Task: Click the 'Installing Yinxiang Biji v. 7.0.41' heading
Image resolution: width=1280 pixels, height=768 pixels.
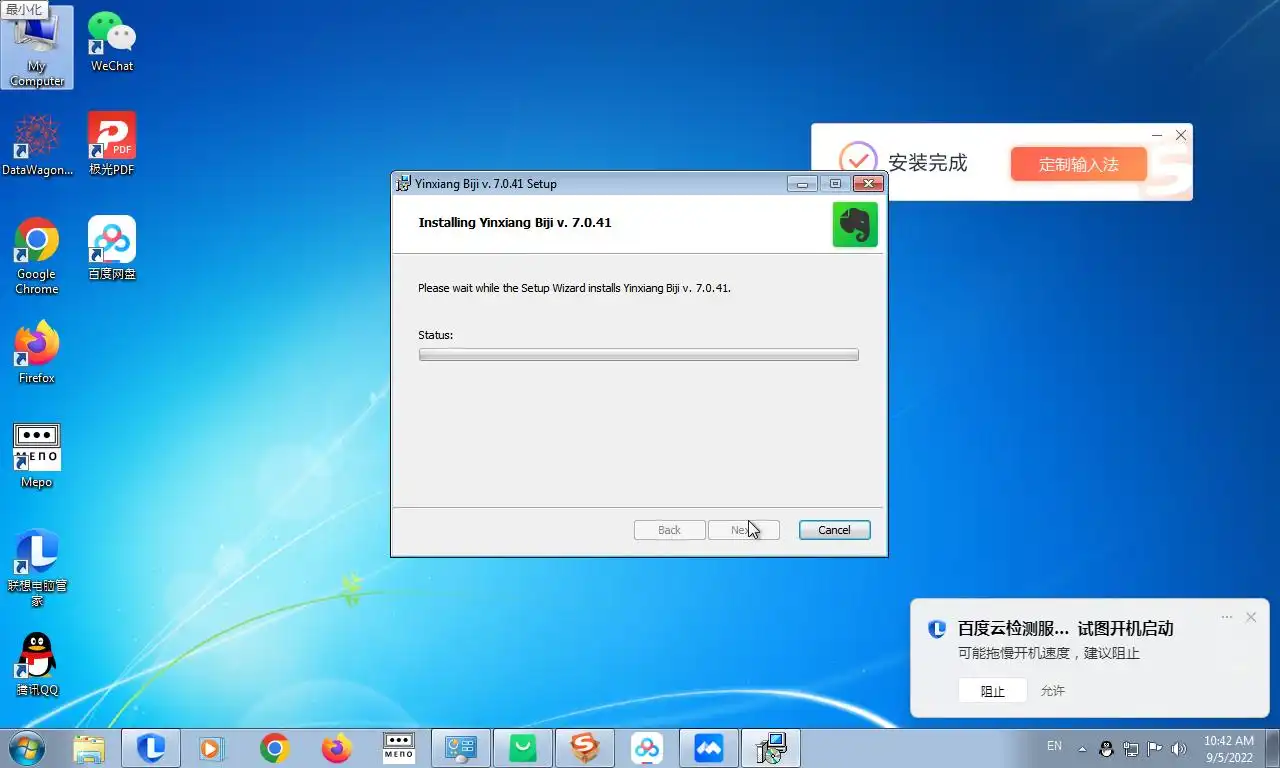Action: pyautogui.click(x=515, y=223)
